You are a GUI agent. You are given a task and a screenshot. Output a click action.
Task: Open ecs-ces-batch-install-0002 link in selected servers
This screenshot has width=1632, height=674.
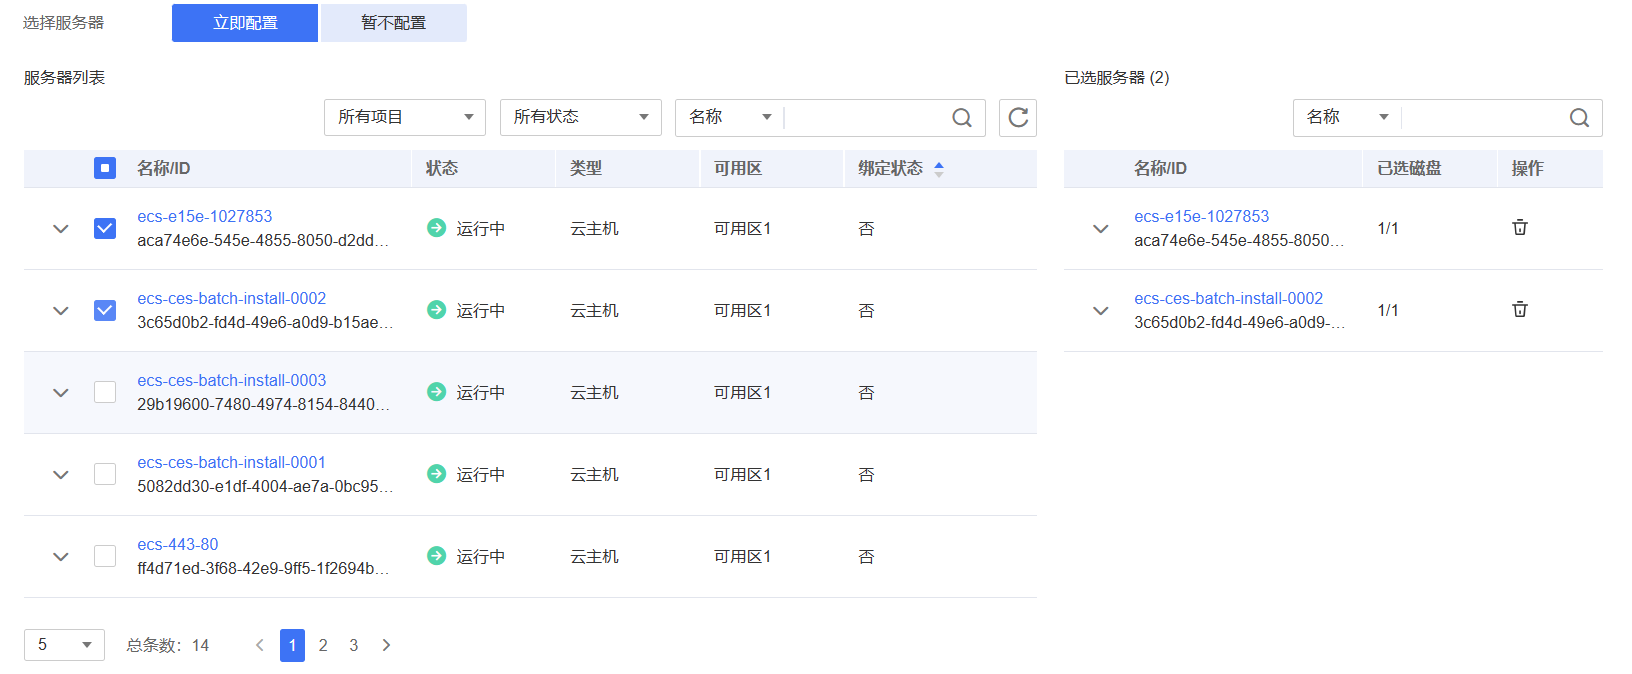pyautogui.click(x=1229, y=298)
